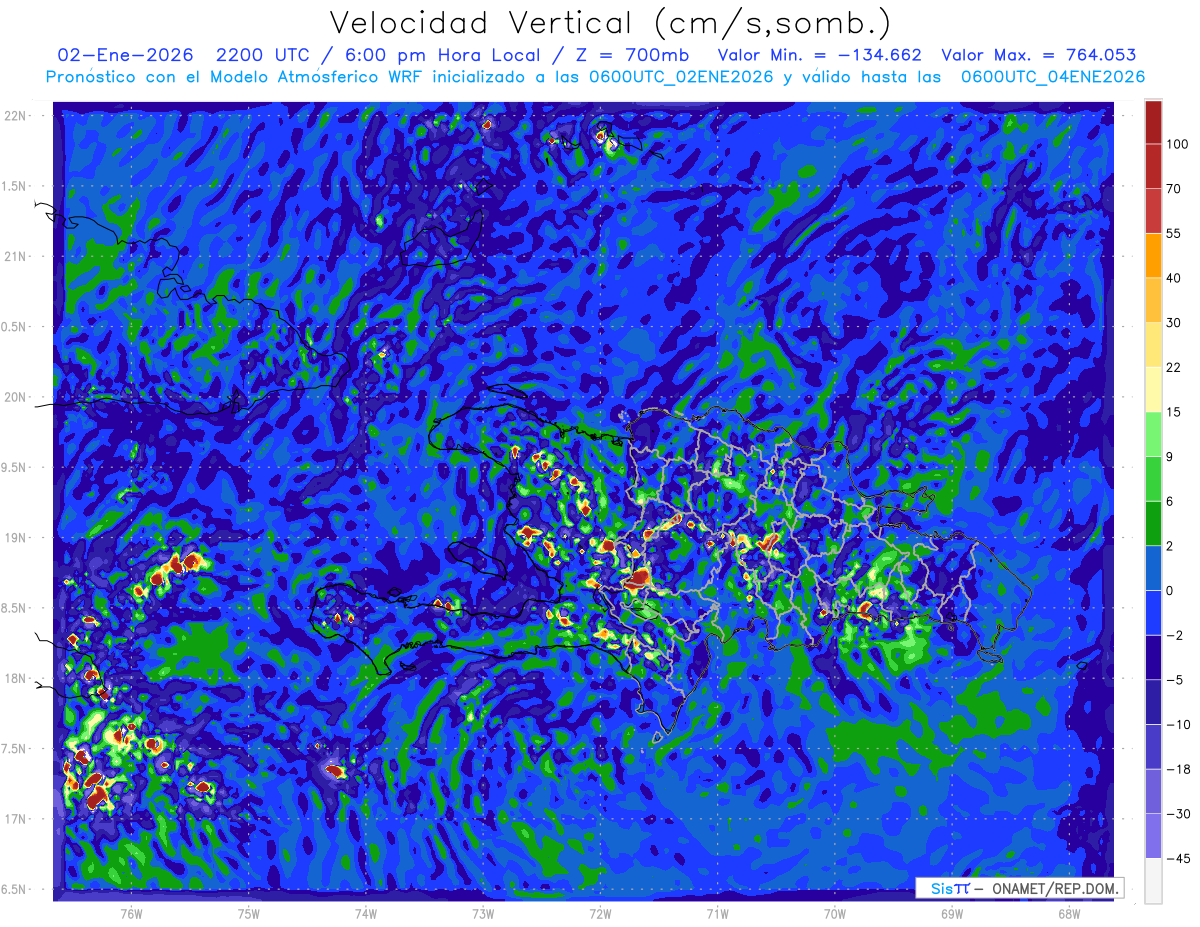Click the '18N' latitude label
The width and height of the screenshot is (1200, 927).
(x=17, y=678)
